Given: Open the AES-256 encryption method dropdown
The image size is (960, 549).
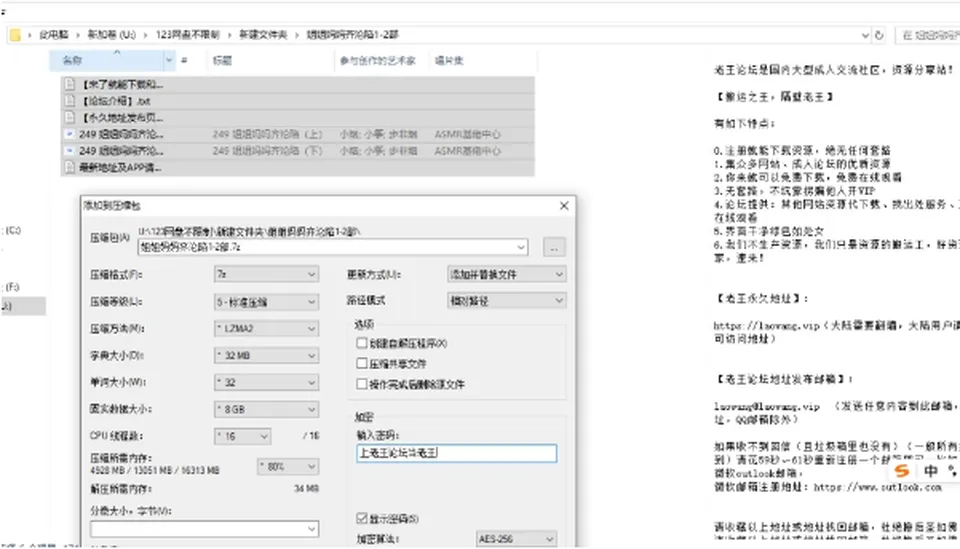Looking at the screenshot, I should [516, 539].
